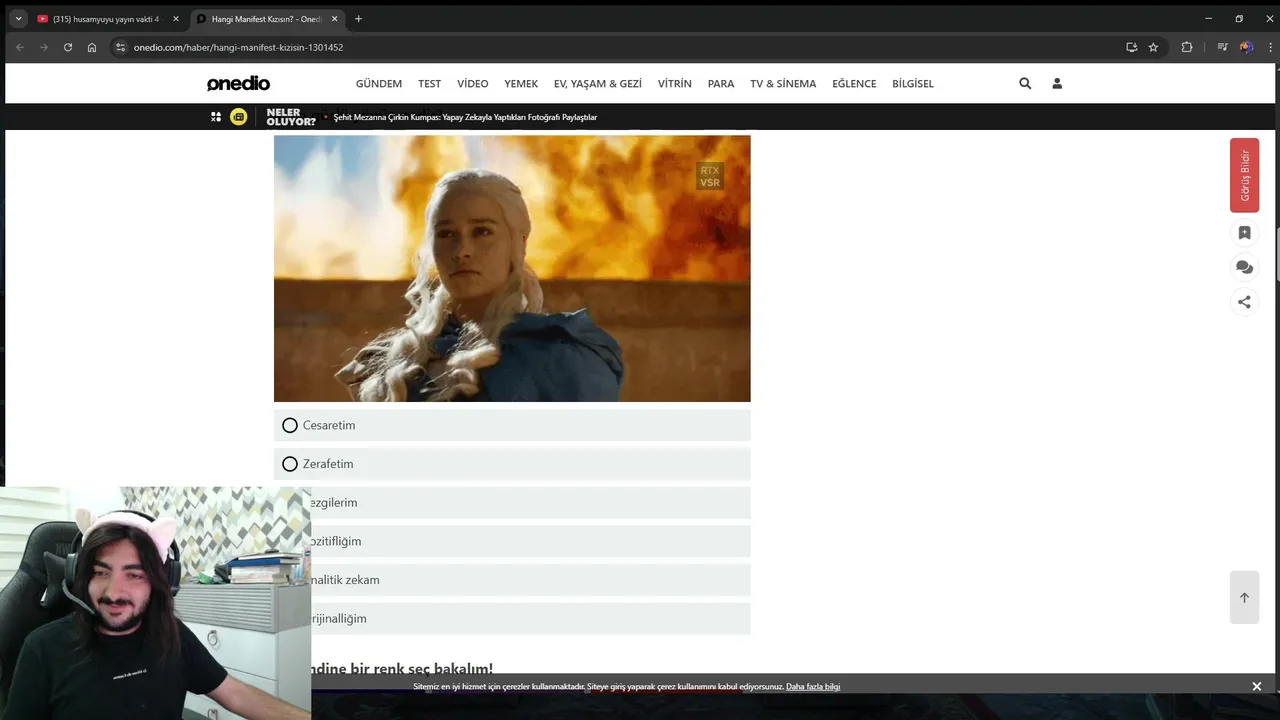Go forward in browser history

click(44, 47)
